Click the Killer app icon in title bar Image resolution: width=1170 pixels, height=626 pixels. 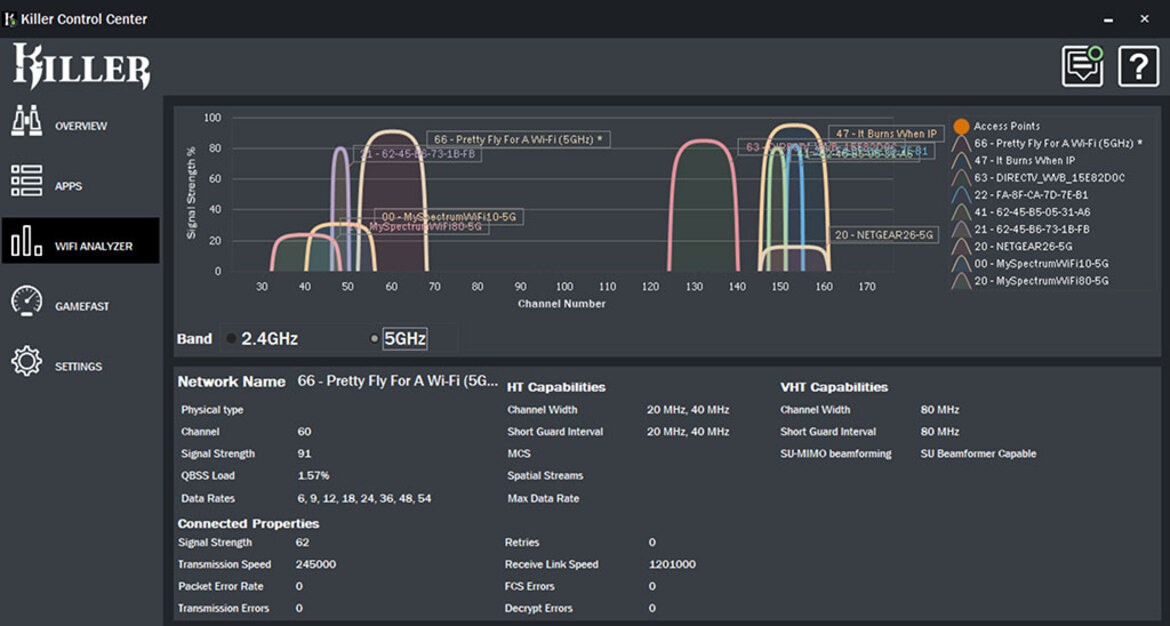pos(10,19)
